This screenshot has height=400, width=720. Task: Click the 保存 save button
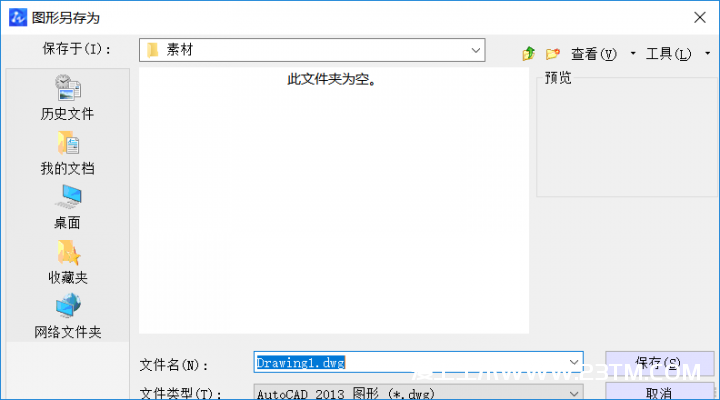[x=659, y=362]
